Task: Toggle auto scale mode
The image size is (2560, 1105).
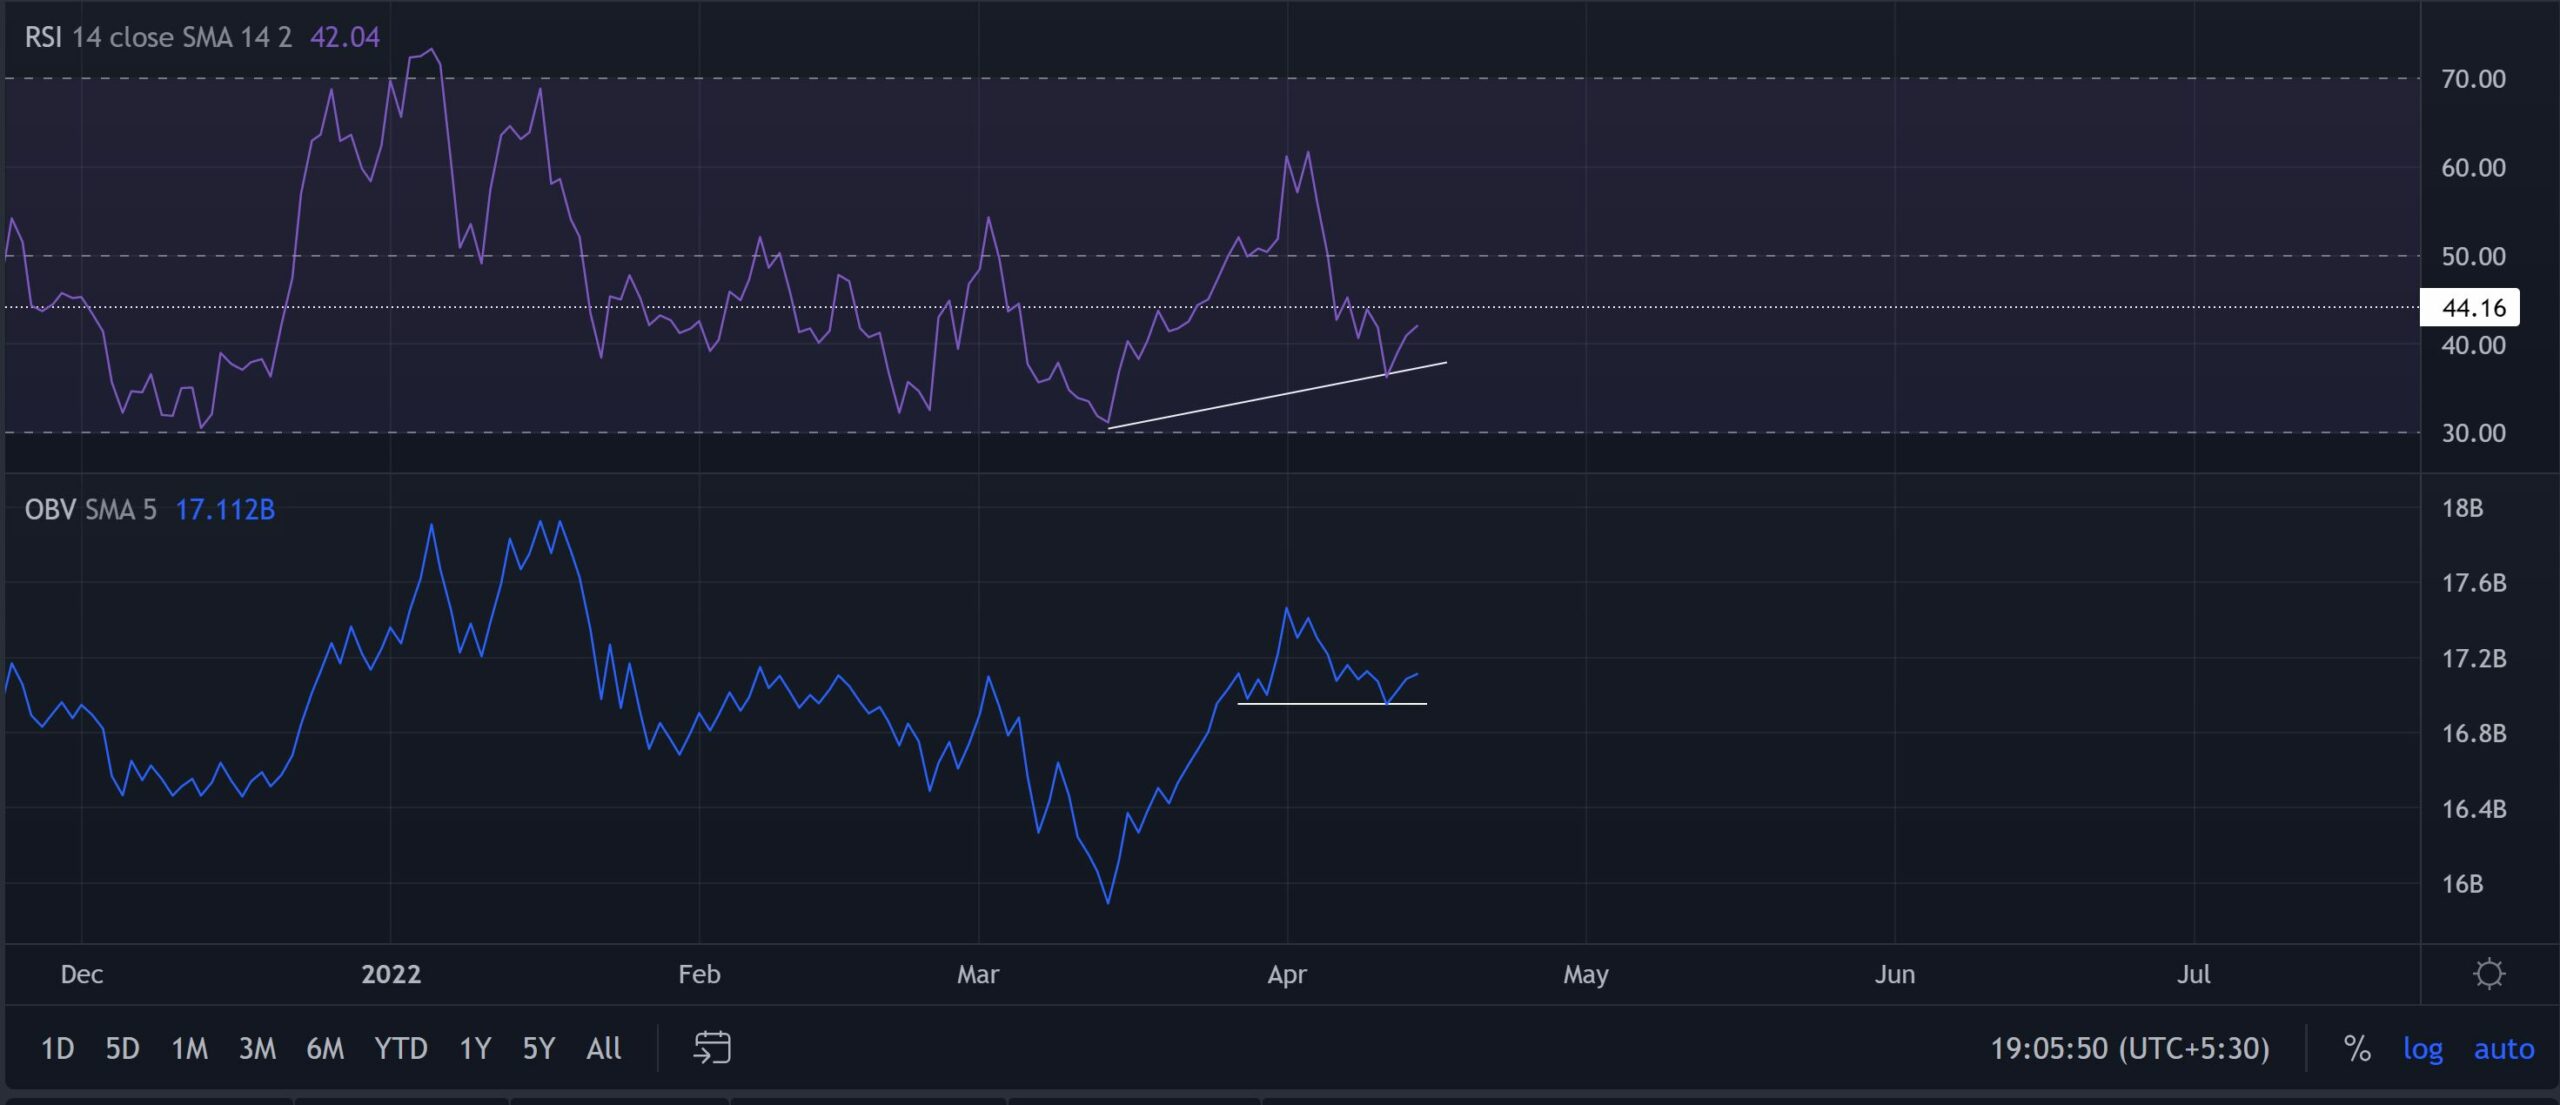Action: click(x=2504, y=1048)
